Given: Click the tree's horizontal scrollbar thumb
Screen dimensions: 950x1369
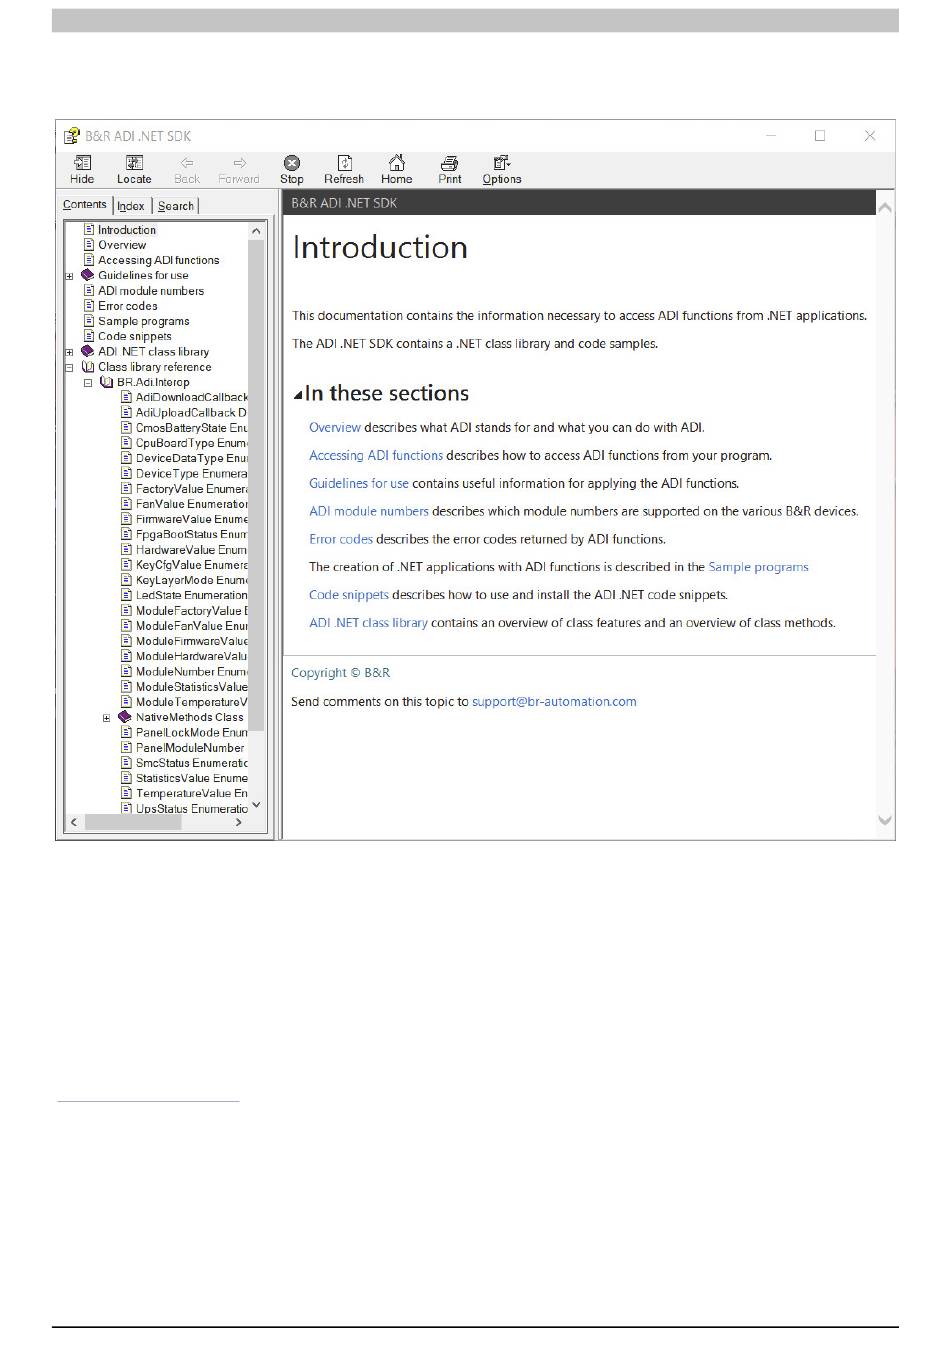Looking at the screenshot, I should pos(133,822).
